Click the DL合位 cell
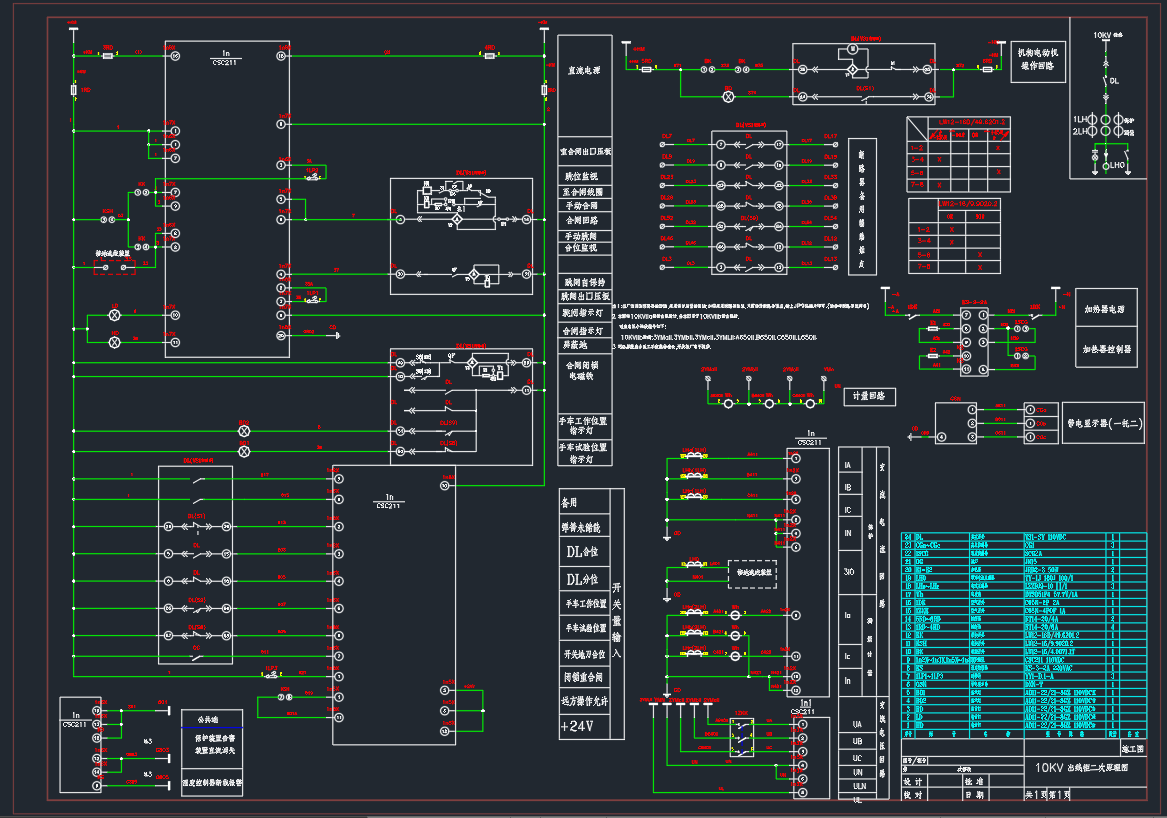Screen dimensions: 1167x818 click(x=584, y=553)
